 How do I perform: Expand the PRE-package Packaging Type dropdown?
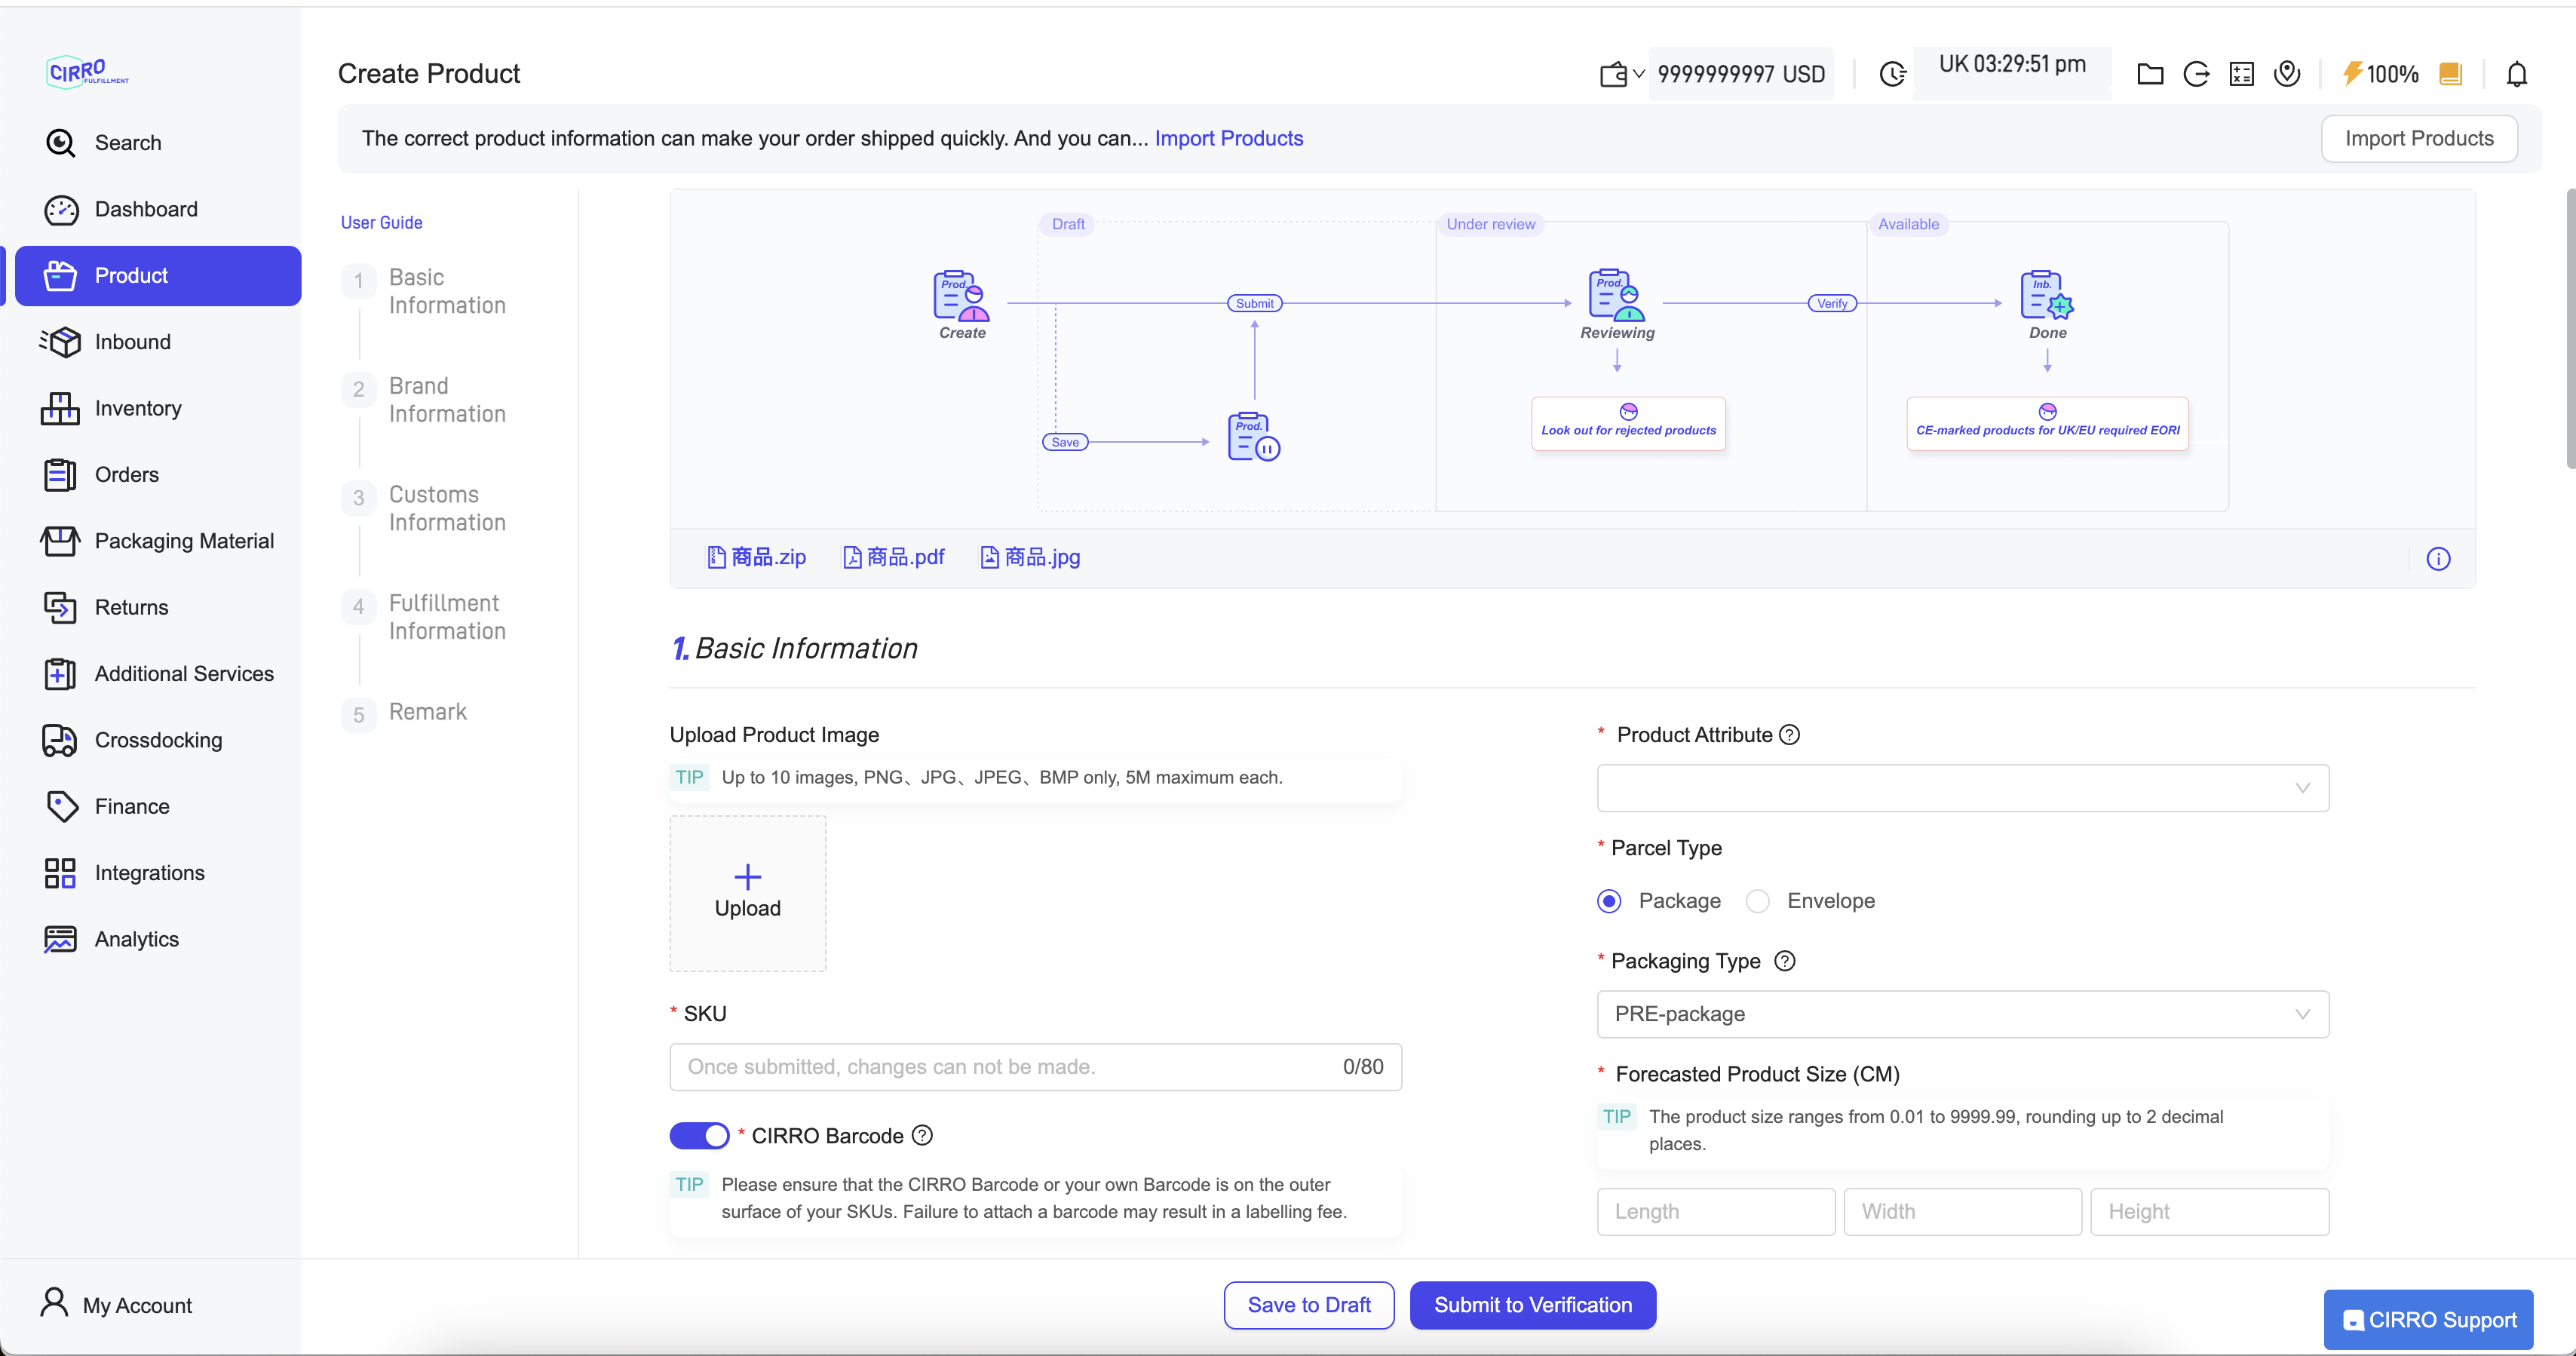click(1962, 1014)
